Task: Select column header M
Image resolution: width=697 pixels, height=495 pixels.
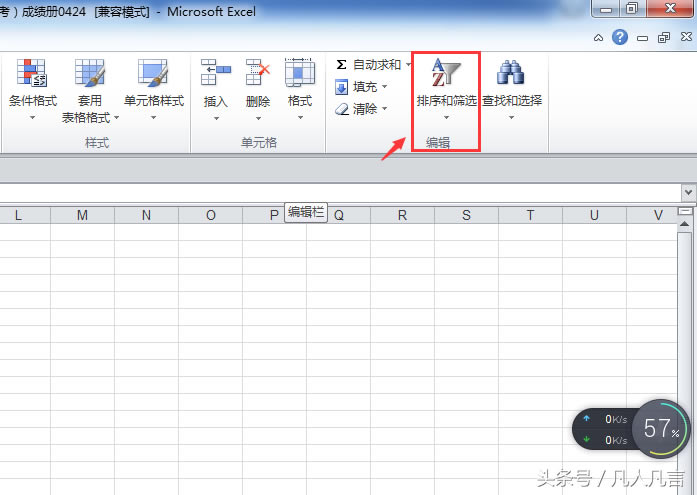Action: (82, 215)
